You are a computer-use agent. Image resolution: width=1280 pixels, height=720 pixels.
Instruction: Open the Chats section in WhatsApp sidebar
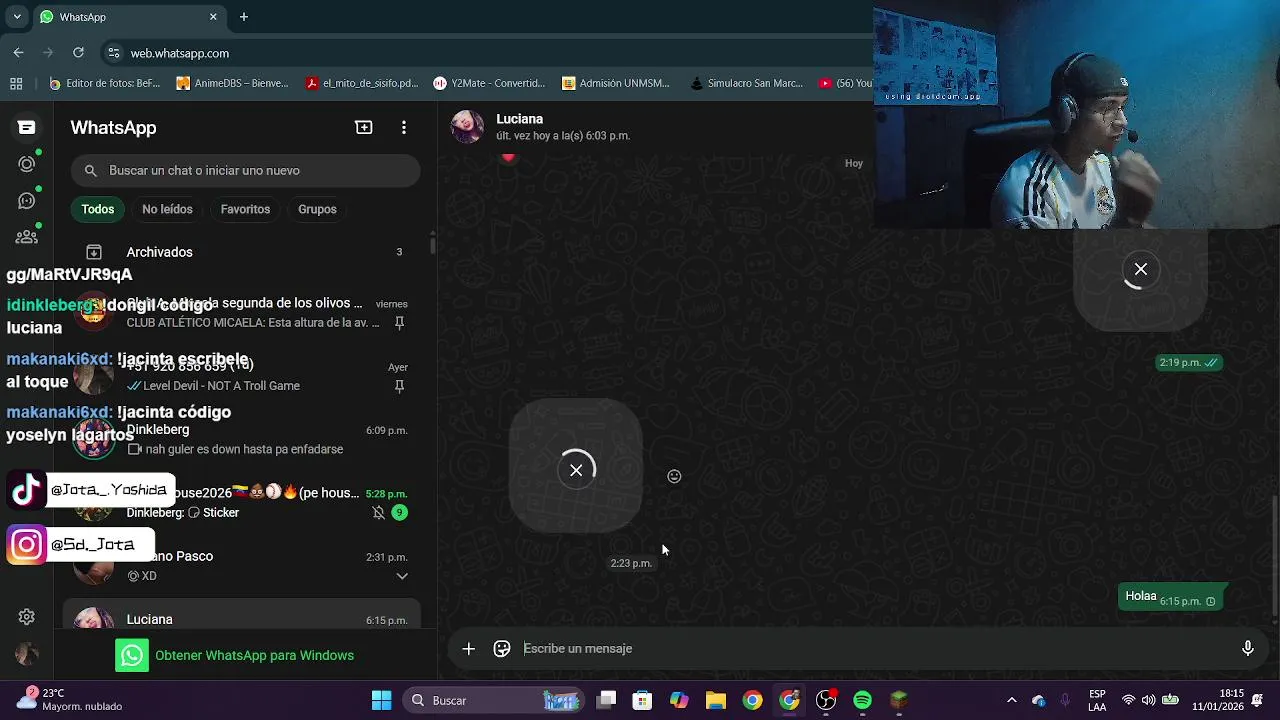[27, 127]
